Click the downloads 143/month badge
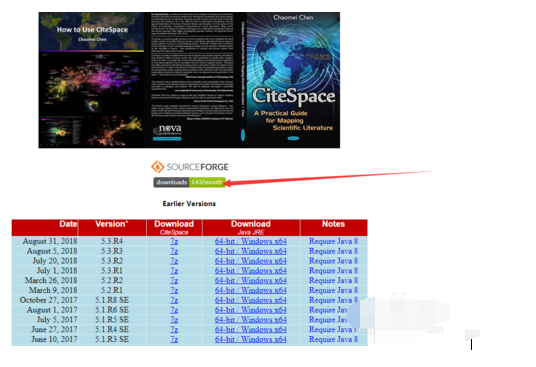This screenshot has width=536, height=367. coord(189,182)
